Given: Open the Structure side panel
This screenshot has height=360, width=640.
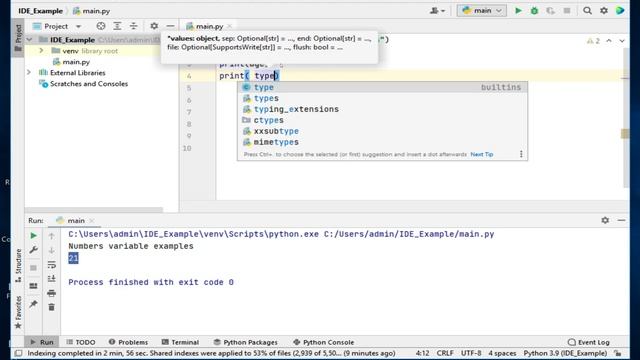Looking at the screenshot, I should coord(18,266).
